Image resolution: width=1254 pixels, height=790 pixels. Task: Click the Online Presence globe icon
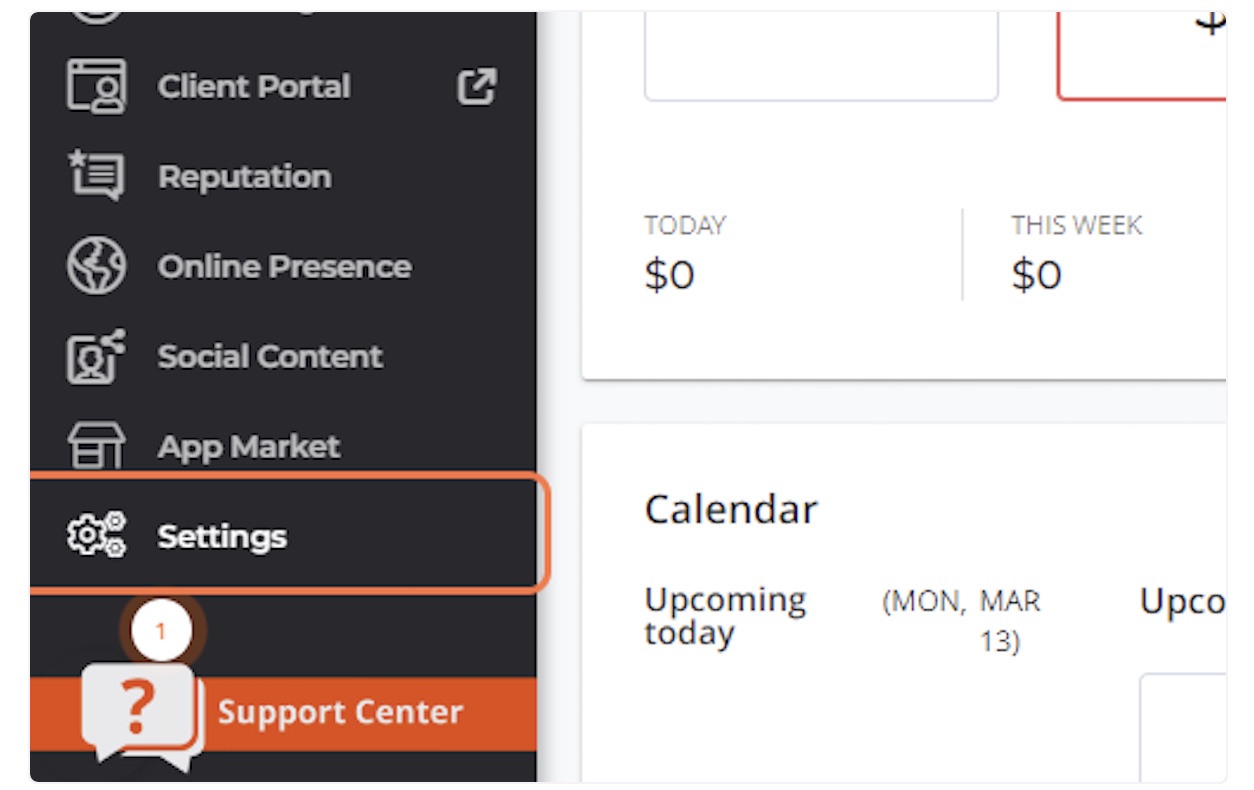point(96,266)
